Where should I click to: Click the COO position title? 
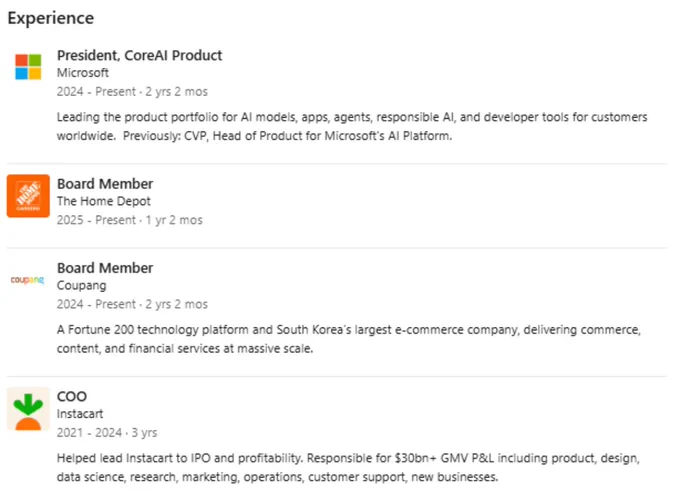[72, 396]
